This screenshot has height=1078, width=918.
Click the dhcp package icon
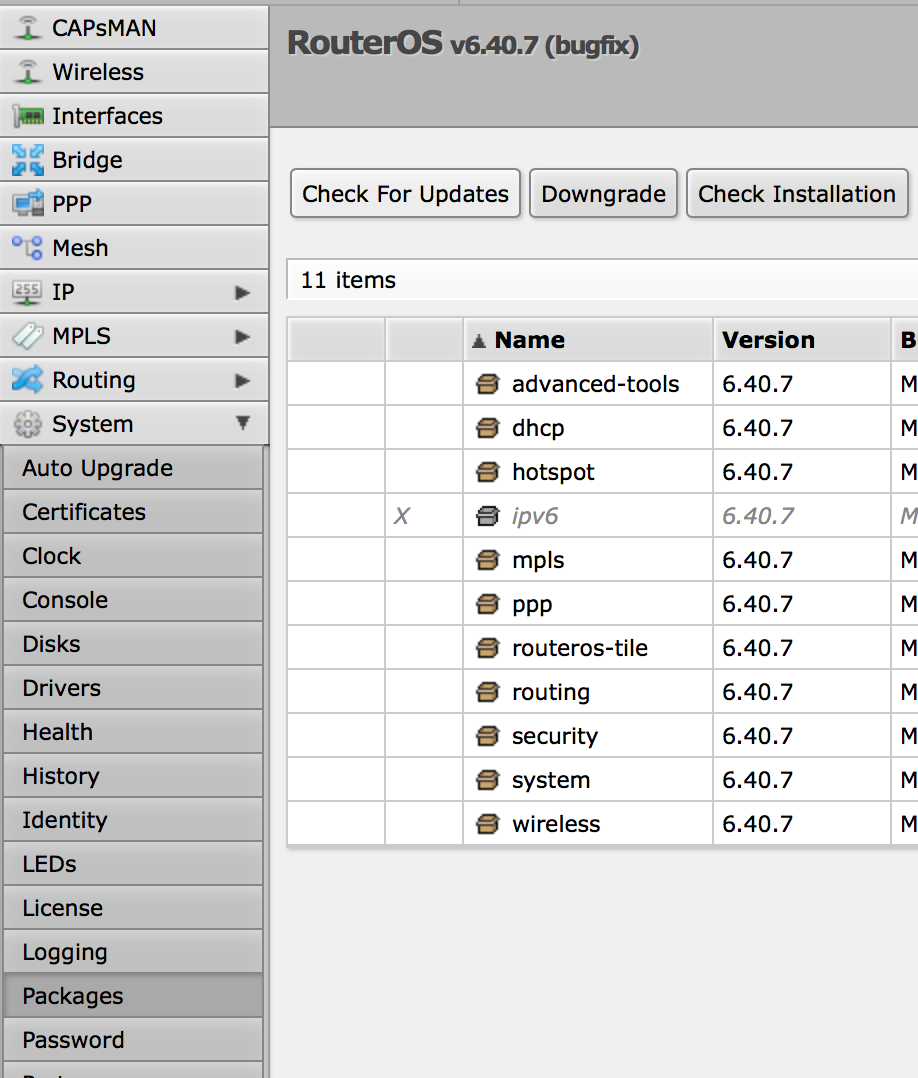[488, 428]
